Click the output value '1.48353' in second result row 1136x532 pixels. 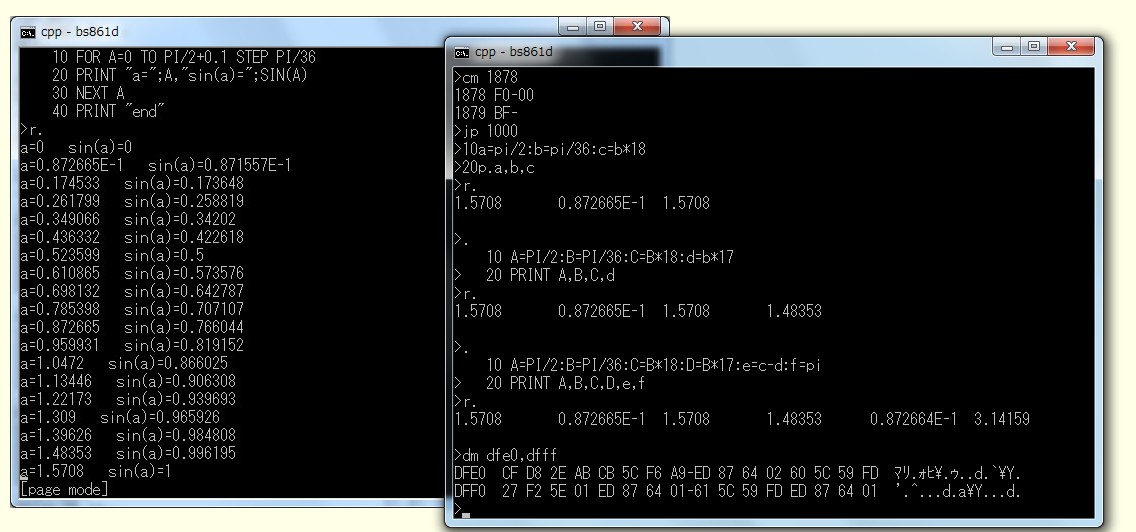click(x=794, y=311)
